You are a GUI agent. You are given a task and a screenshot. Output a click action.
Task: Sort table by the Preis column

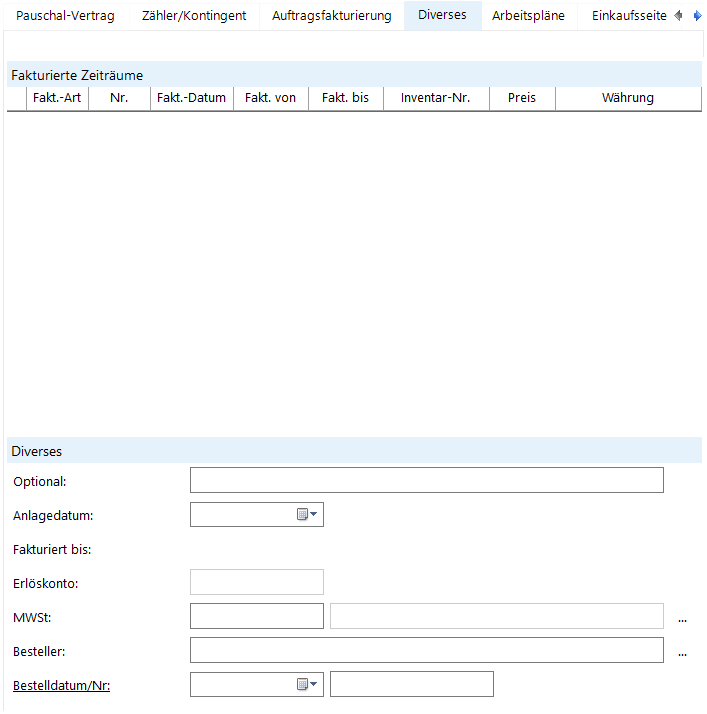pyautogui.click(x=522, y=98)
